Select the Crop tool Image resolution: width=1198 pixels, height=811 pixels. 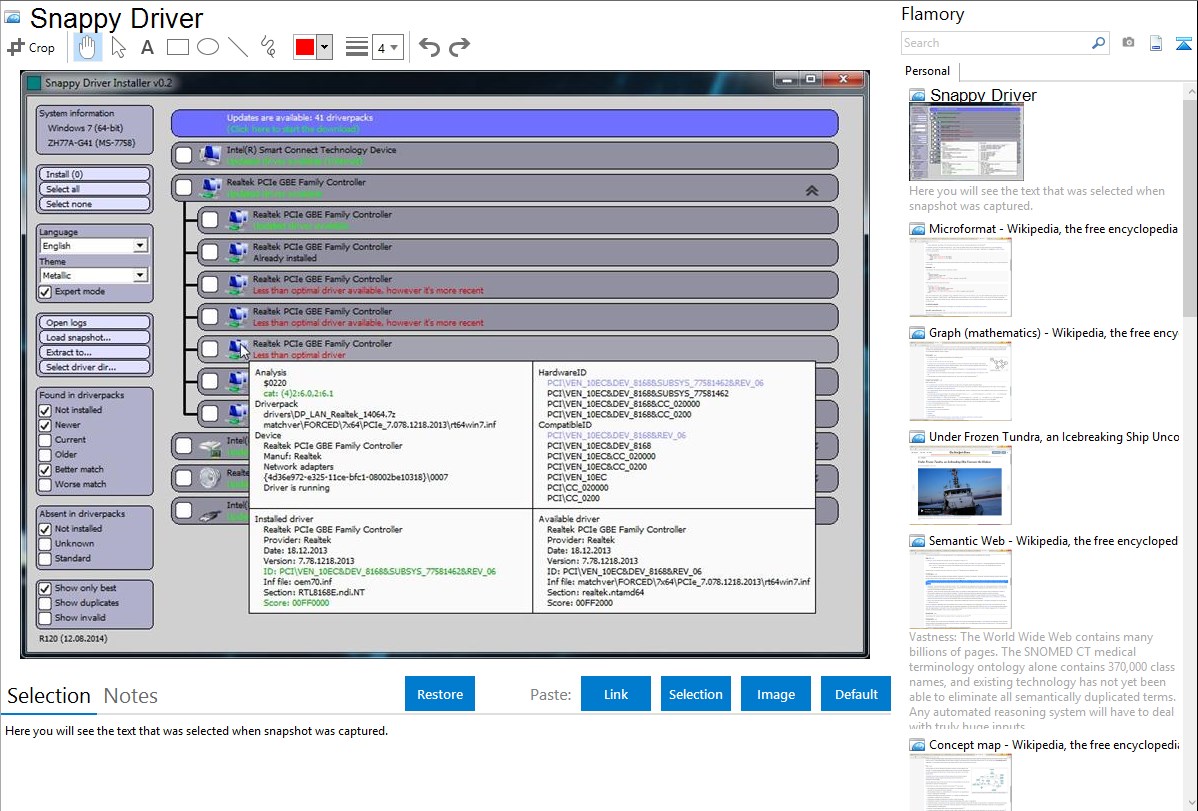[31, 47]
